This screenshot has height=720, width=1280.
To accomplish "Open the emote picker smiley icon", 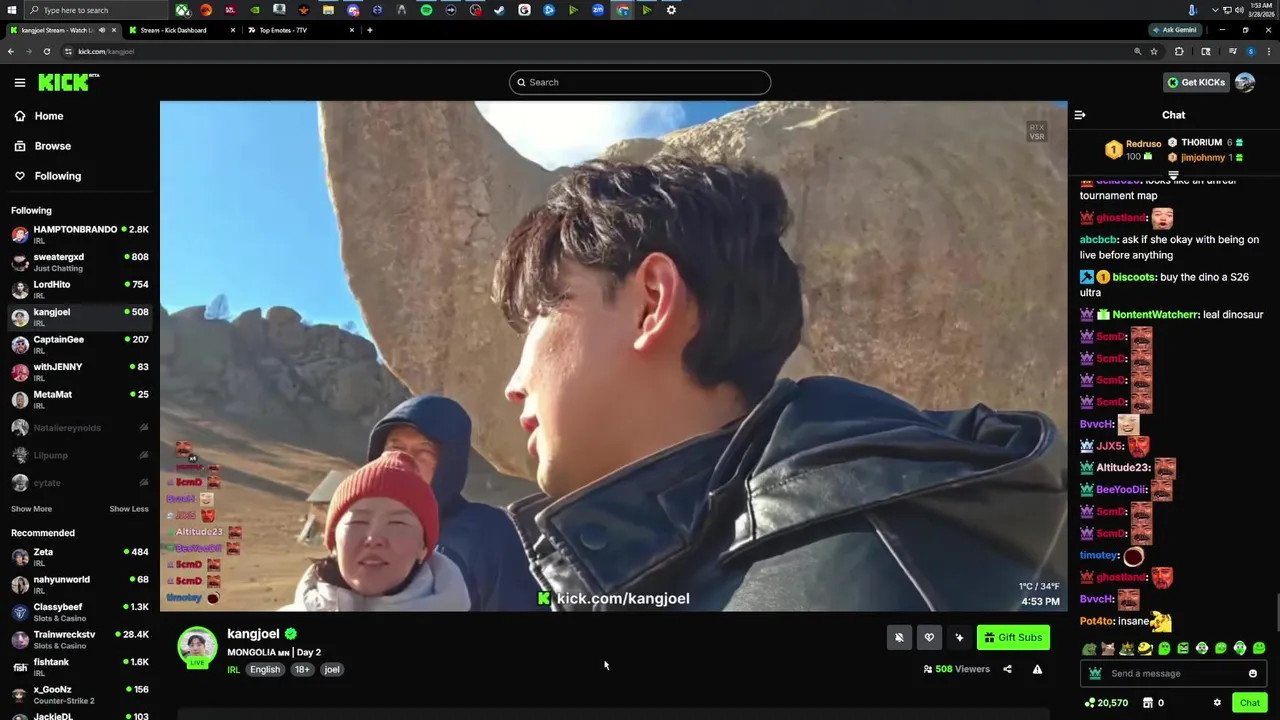I will [x=1252, y=673].
